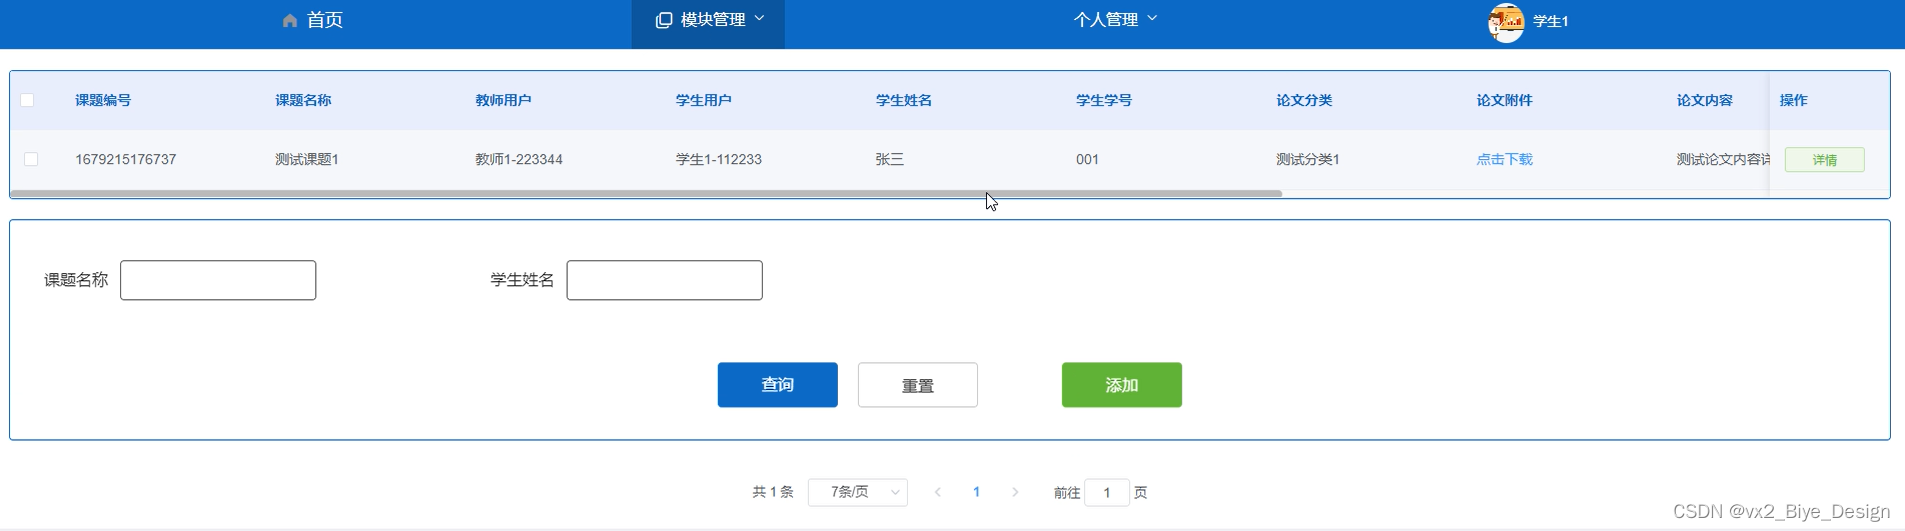Image resolution: width=1905 pixels, height=531 pixels.
Task: Click the 学生1 username label
Action: click(1550, 22)
